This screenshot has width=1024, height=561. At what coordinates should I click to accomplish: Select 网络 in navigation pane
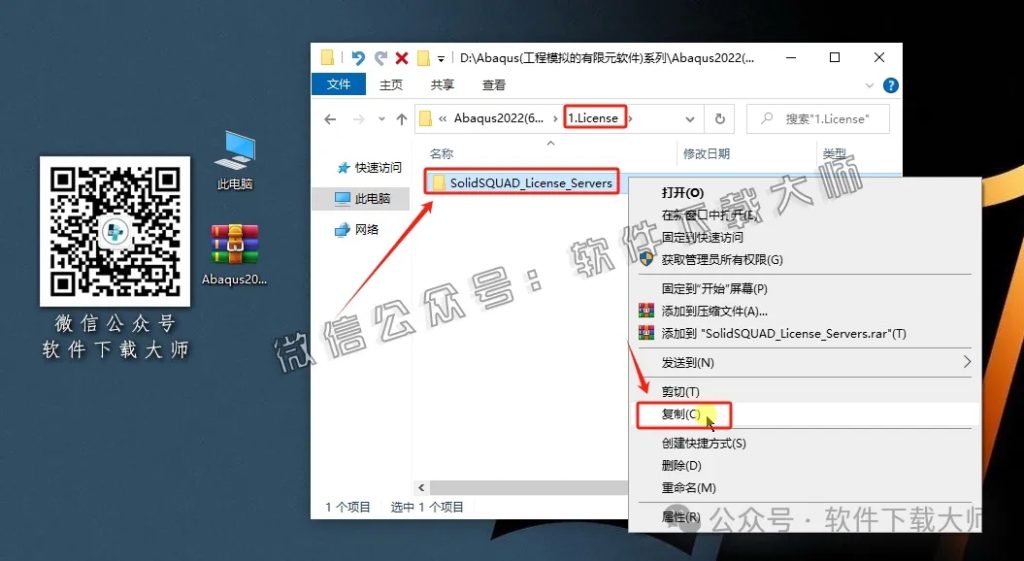(357, 229)
